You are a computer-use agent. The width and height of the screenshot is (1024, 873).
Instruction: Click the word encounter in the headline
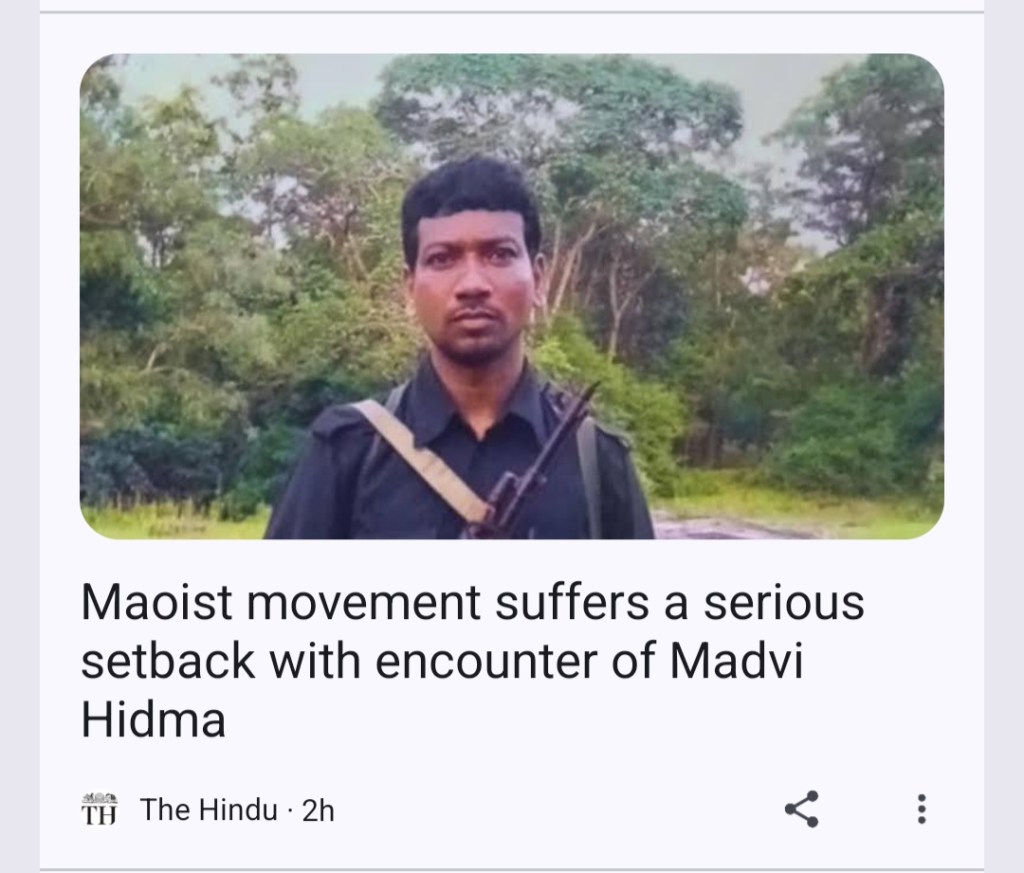tap(487, 663)
